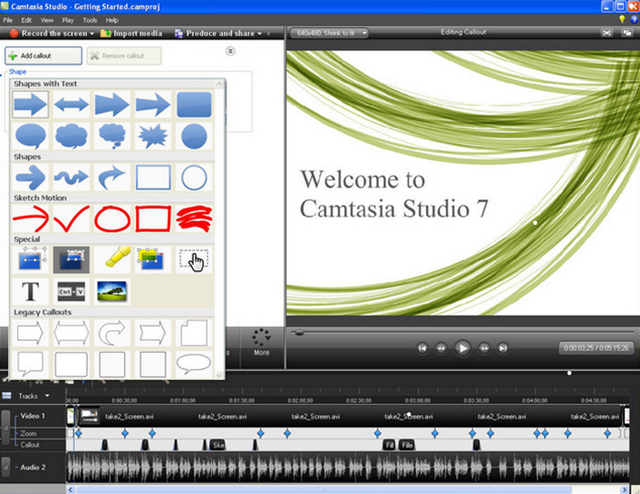Pick the oval speech bubble callout
The width and height of the screenshot is (640, 494).
click(x=30, y=136)
